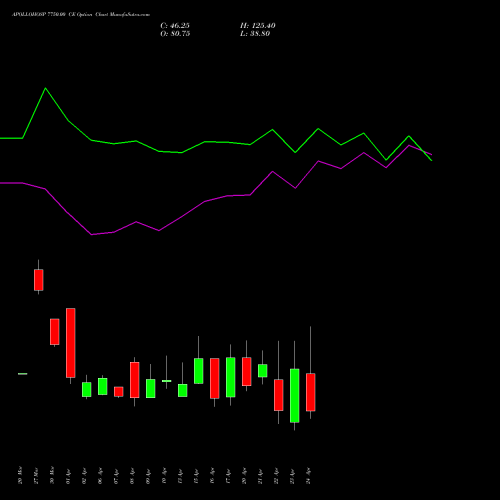Click the 01 Apr date label
The image size is (500, 500).
click(68, 476)
